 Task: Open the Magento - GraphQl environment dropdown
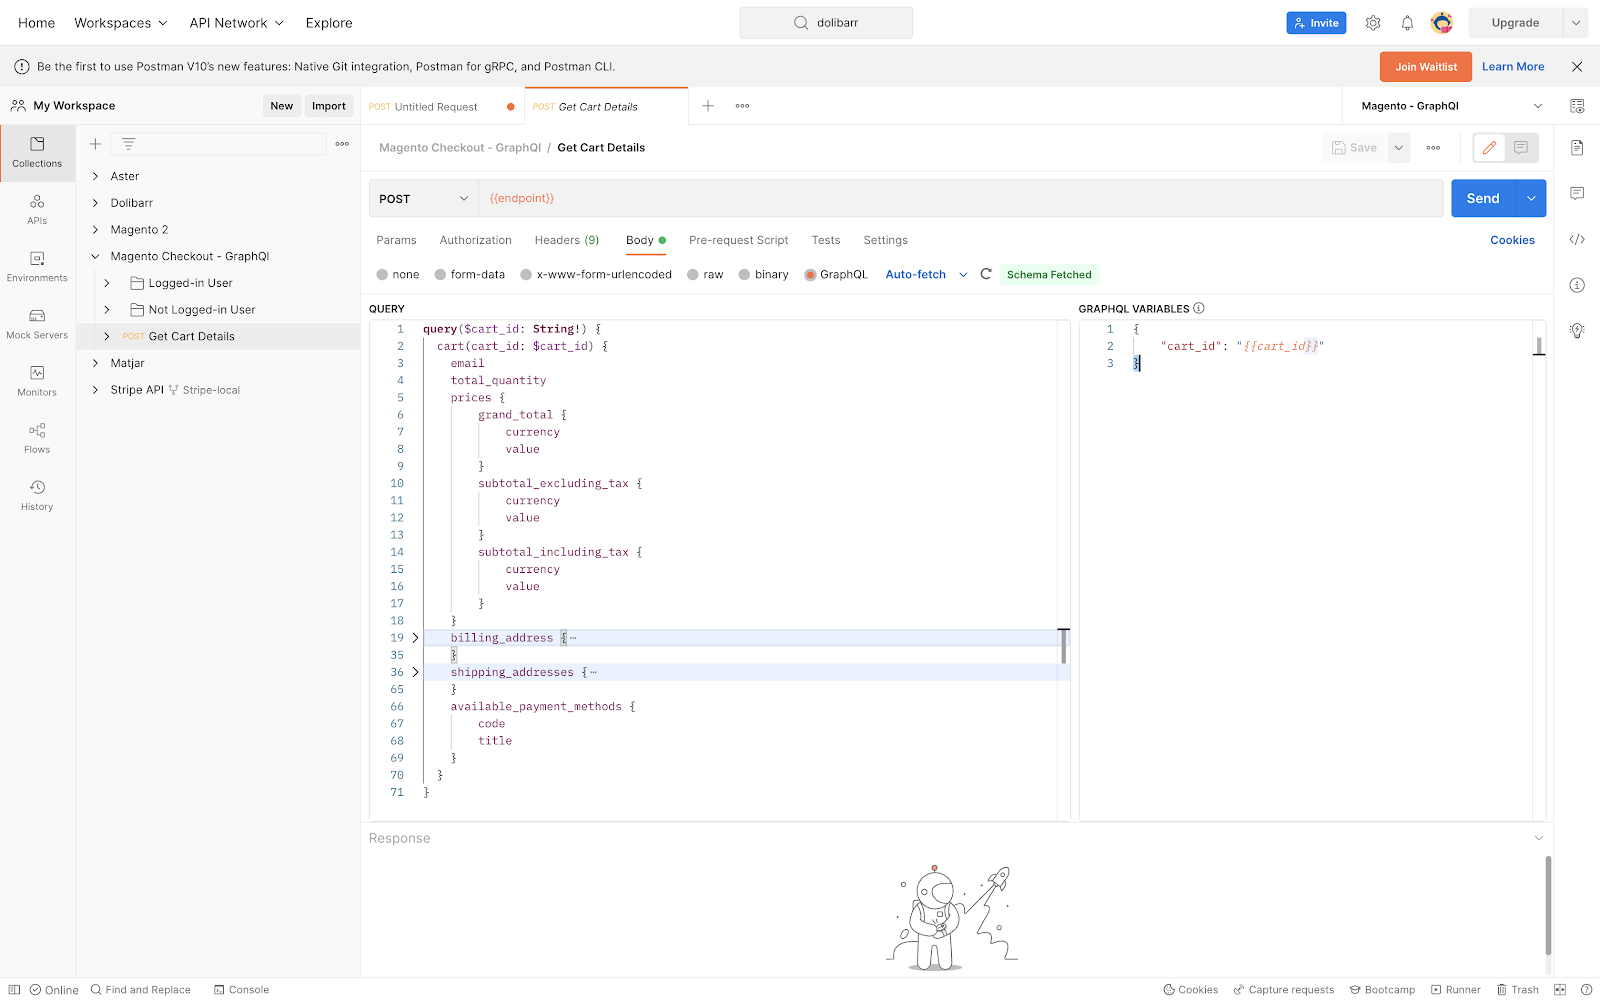point(1451,106)
